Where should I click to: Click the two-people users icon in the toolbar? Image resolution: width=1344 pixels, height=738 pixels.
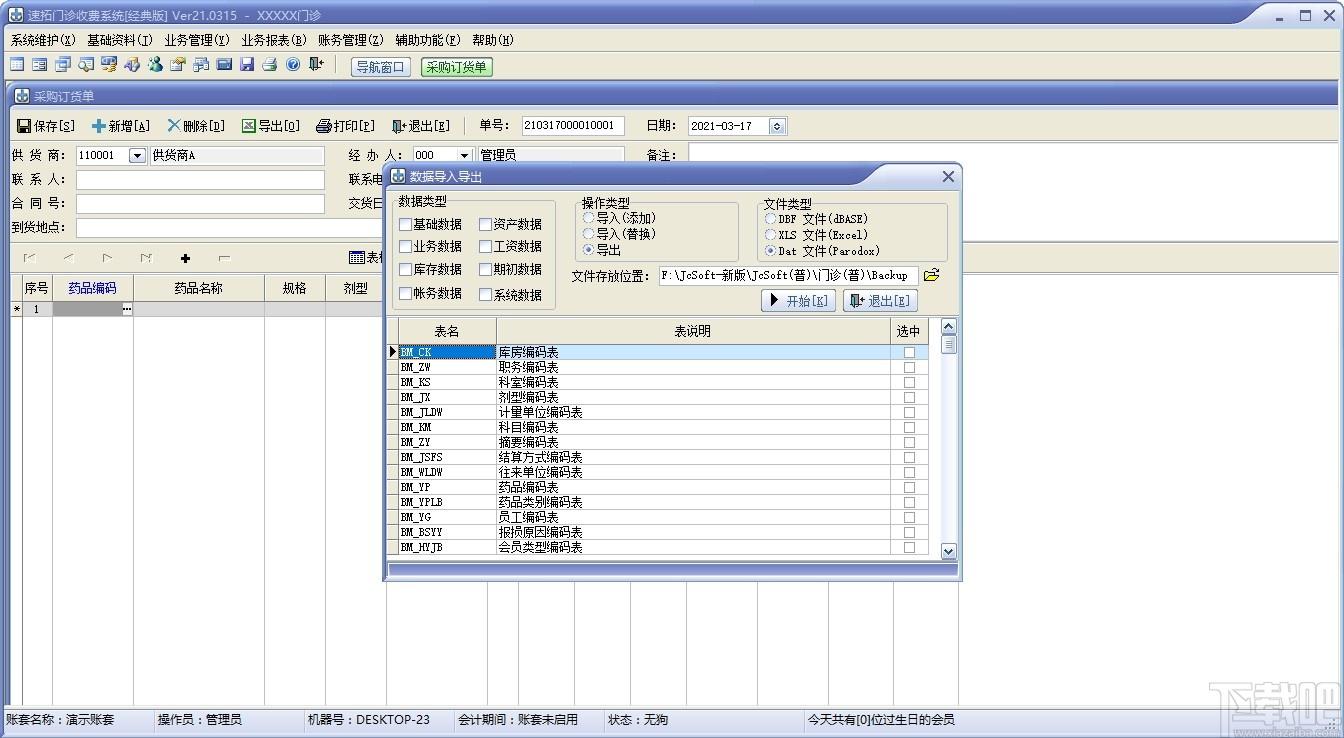[155, 65]
